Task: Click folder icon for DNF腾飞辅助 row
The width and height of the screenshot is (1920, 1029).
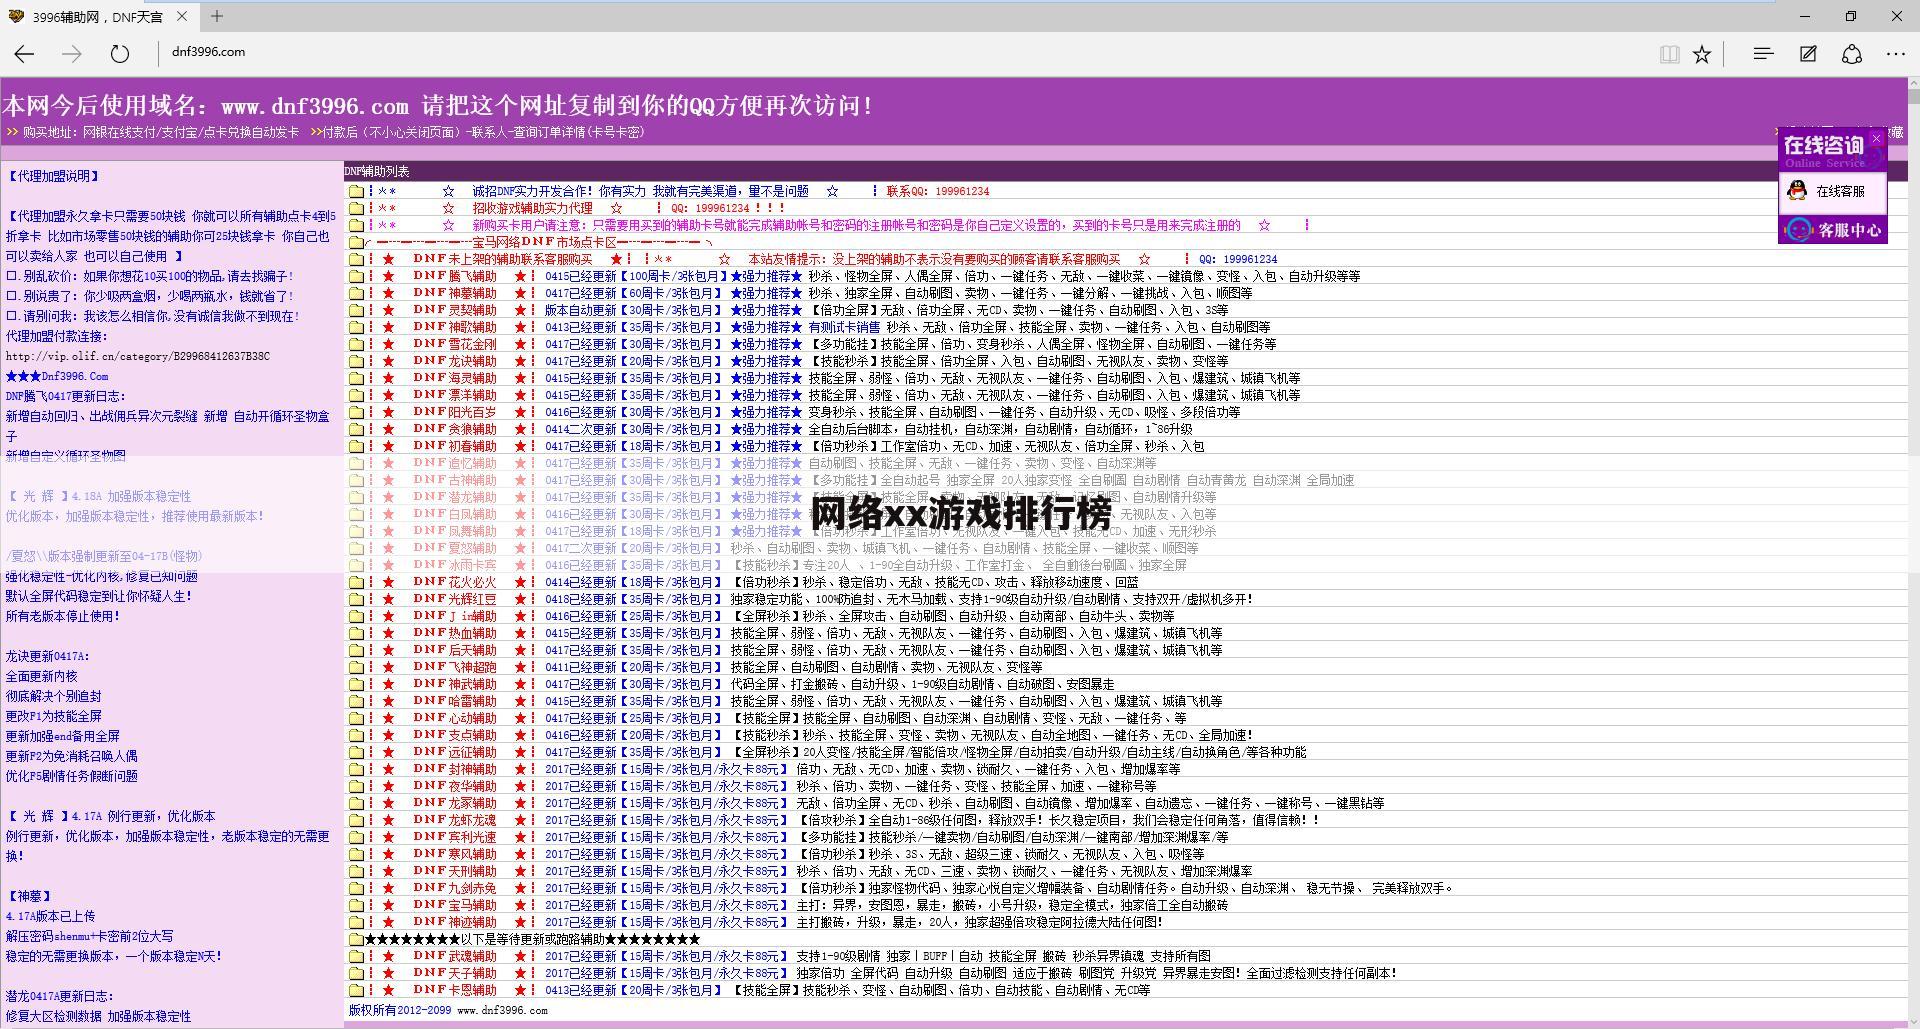Action: click(356, 277)
